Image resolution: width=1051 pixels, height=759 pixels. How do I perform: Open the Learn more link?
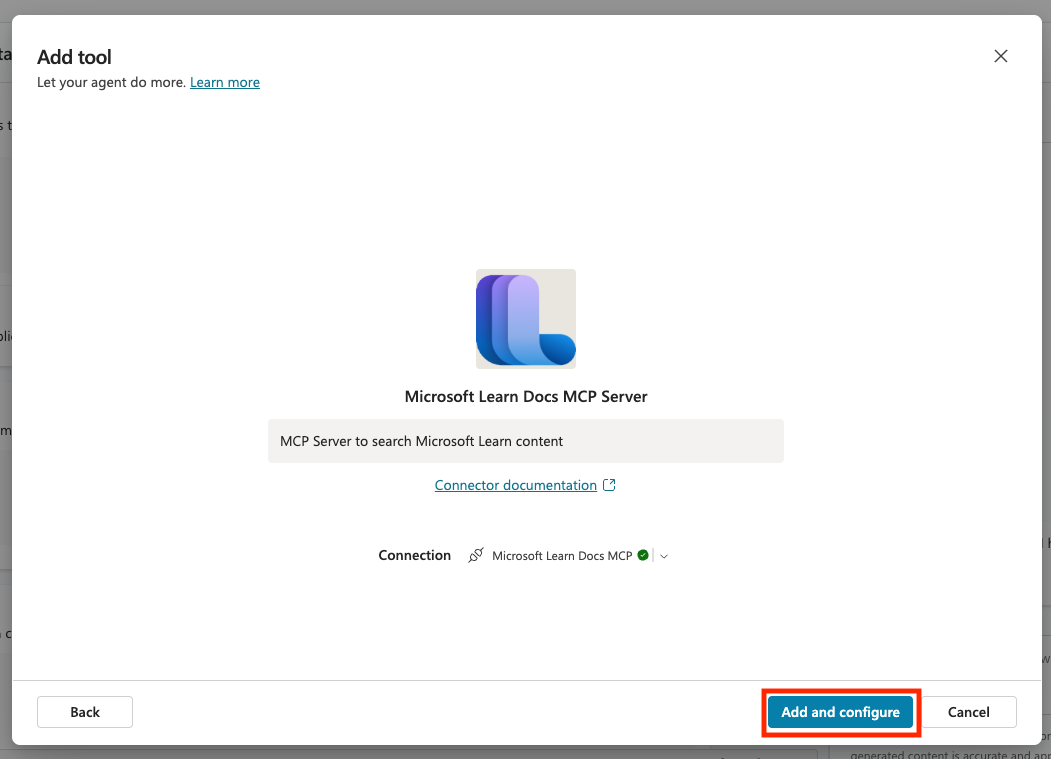[x=224, y=82]
